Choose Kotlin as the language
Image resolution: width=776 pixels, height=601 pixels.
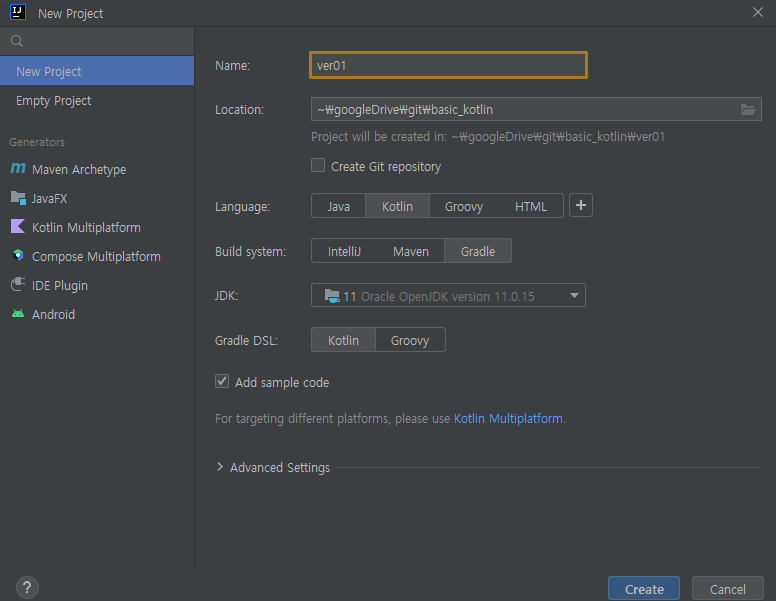tap(397, 206)
